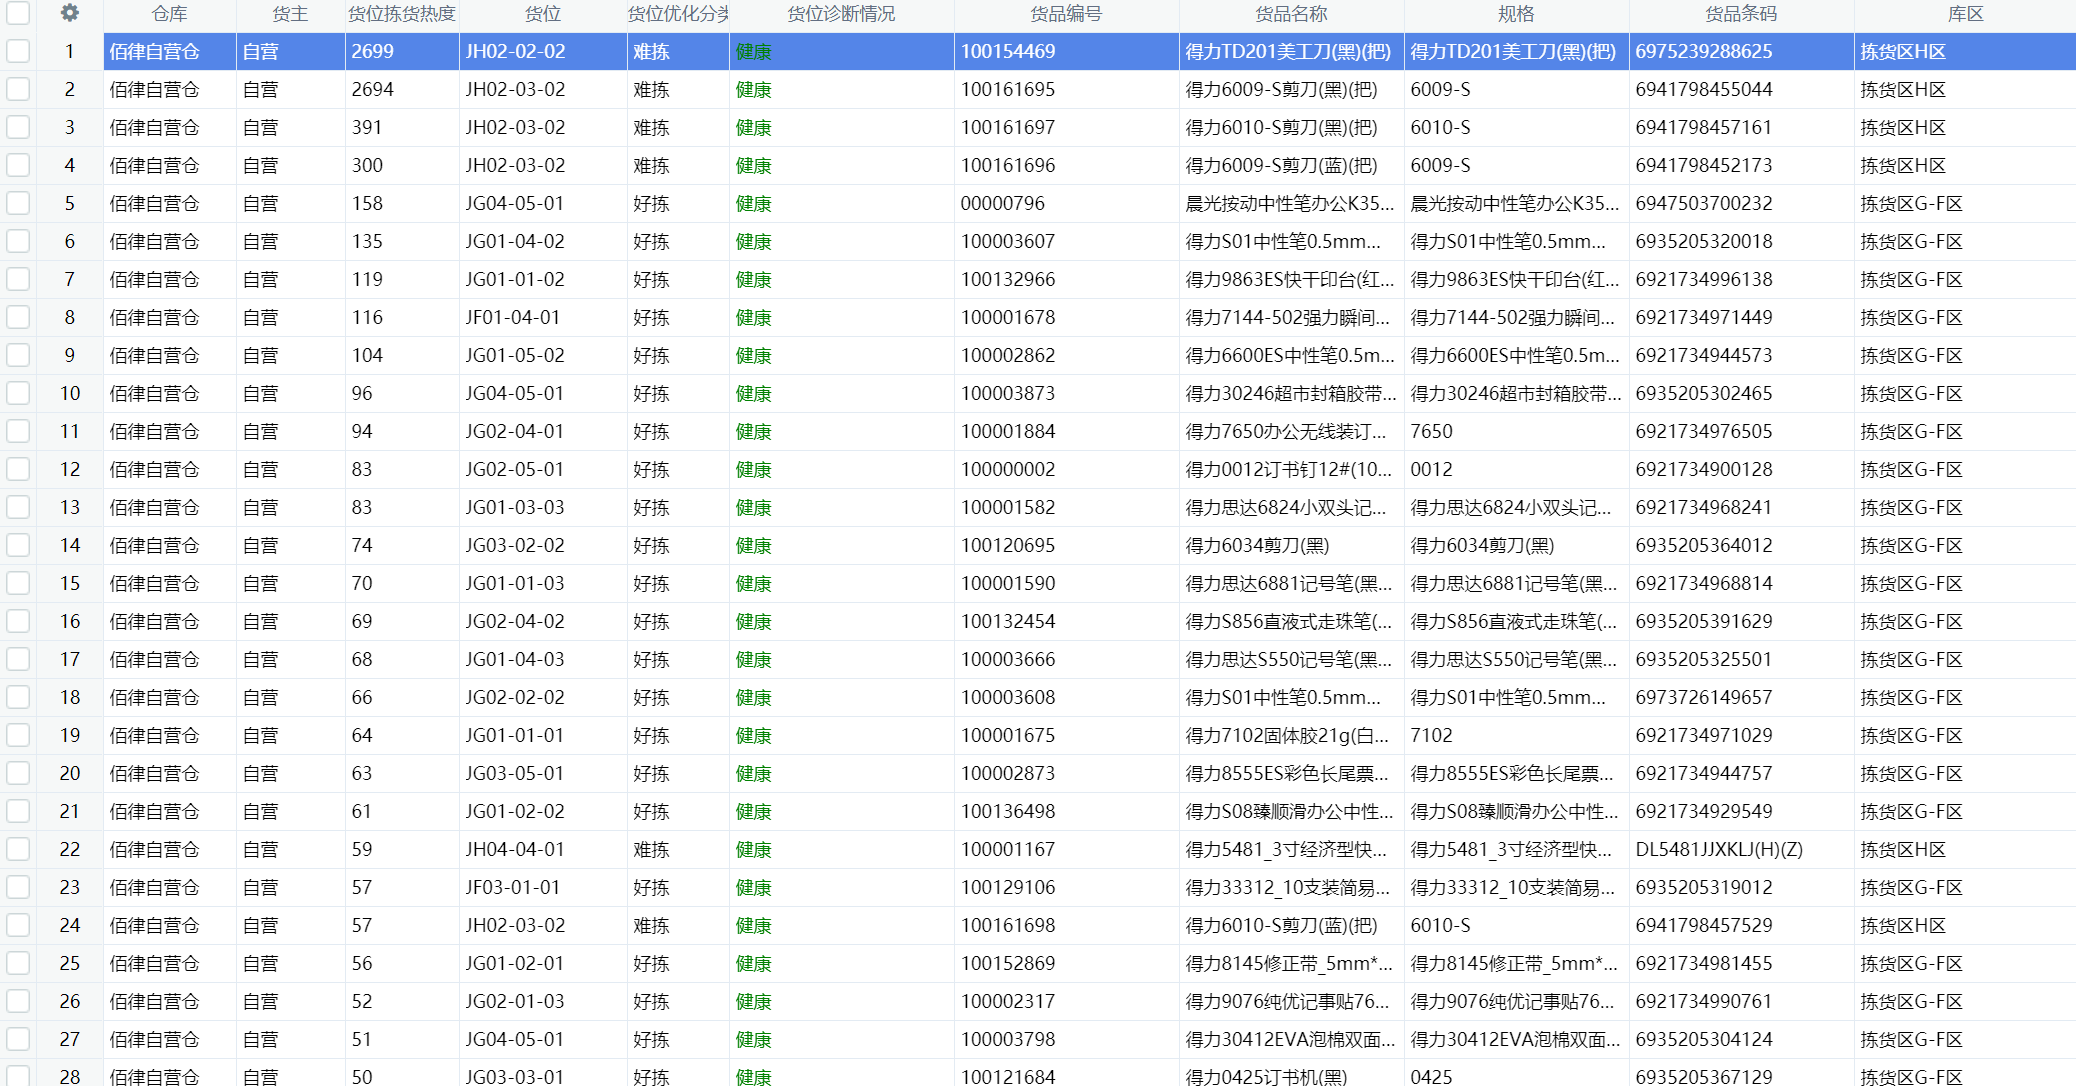Tick the checkbox for row 27

click(18, 1039)
